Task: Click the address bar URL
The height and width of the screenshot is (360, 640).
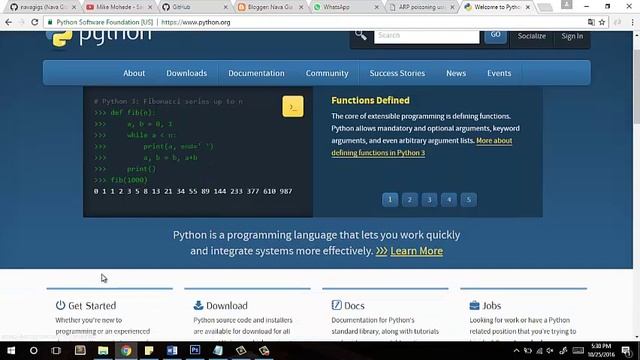Action: coord(196,22)
